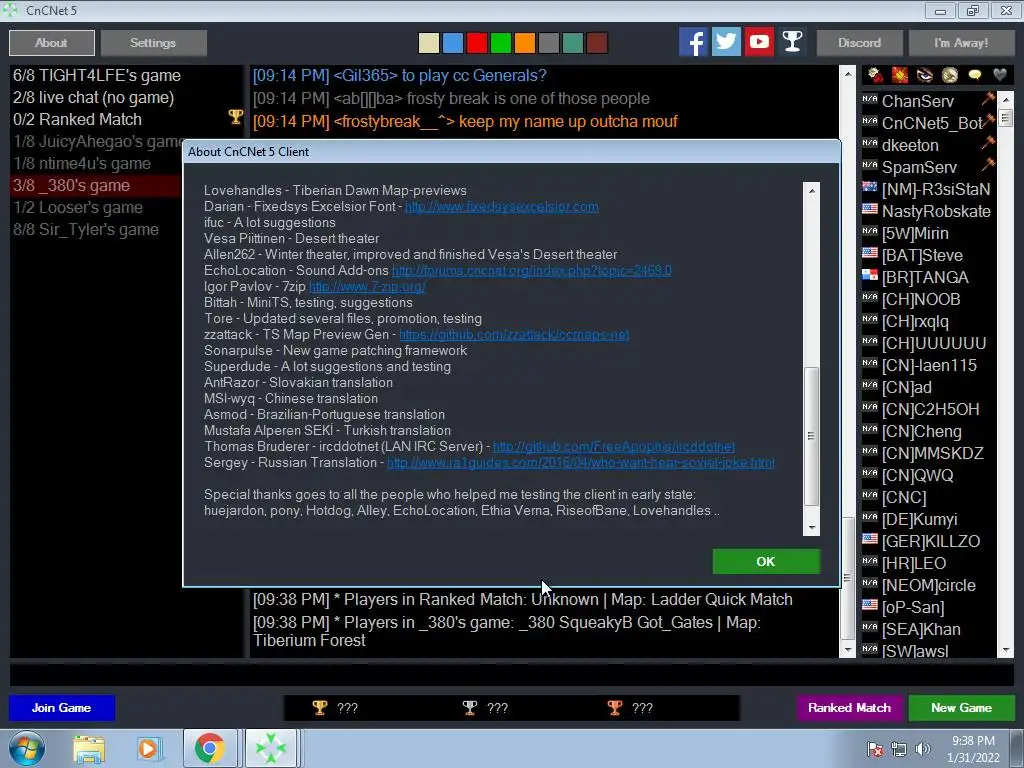This screenshot has height=768, width=1024.
Task: Select player [GER]KILLZO in user list
Action: click(x=931, y=541)
